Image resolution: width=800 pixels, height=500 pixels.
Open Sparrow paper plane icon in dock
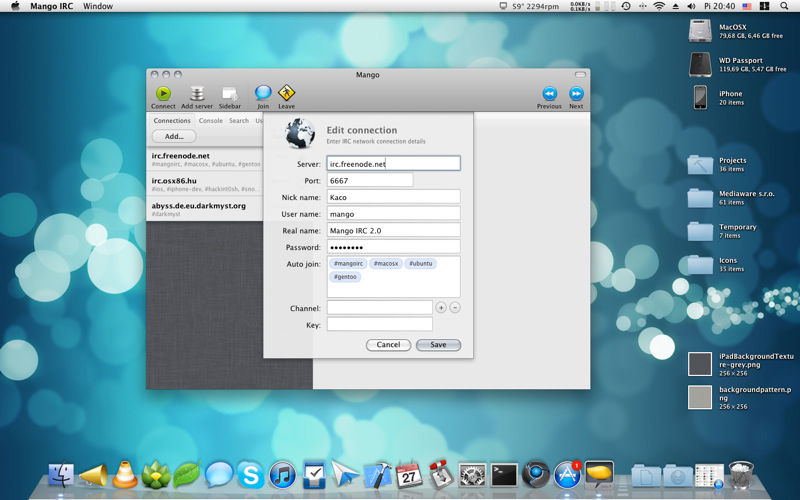click(345, 474)
